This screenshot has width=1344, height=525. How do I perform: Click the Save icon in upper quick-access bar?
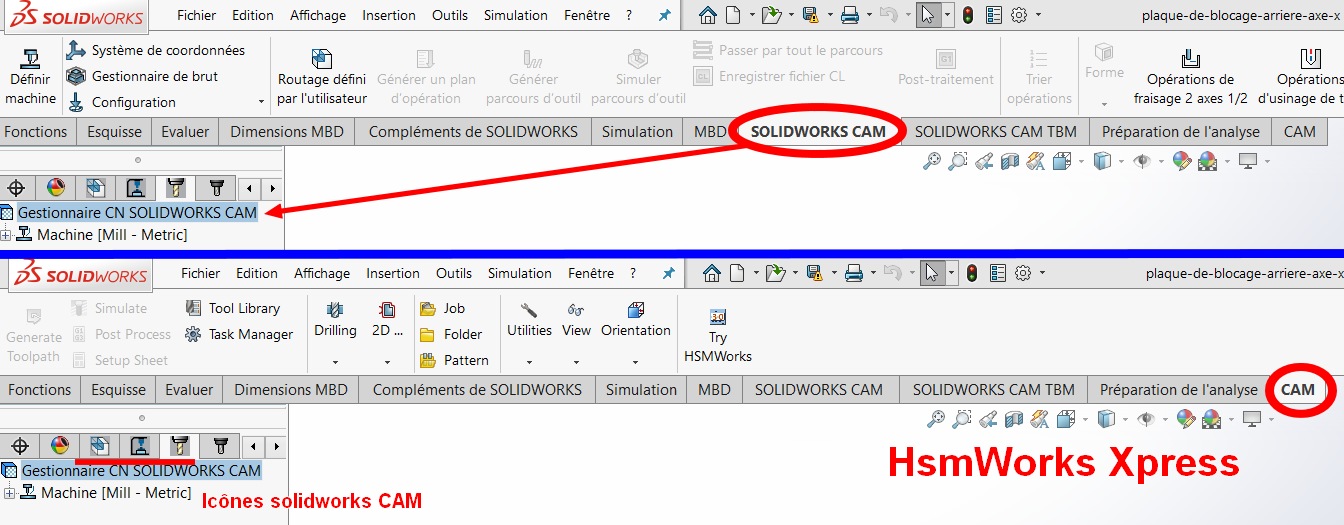tap(811, 15)
